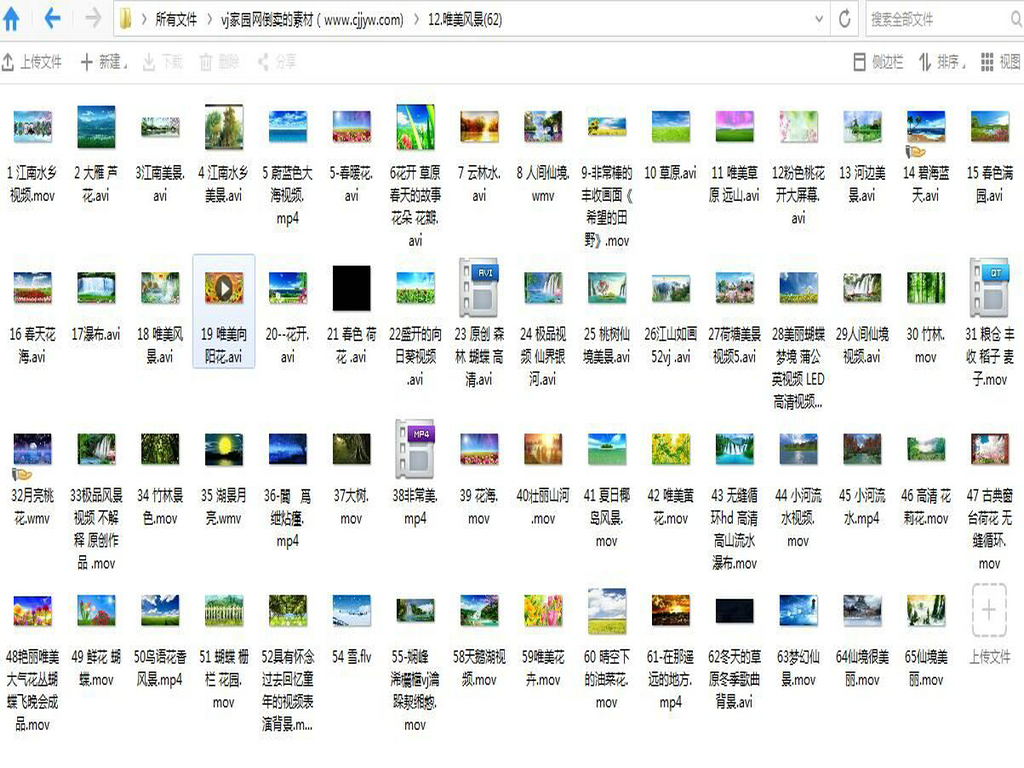Click the 搜索全部文件 search box
This screenshot has height=768, width=1024.
(935, 18)
